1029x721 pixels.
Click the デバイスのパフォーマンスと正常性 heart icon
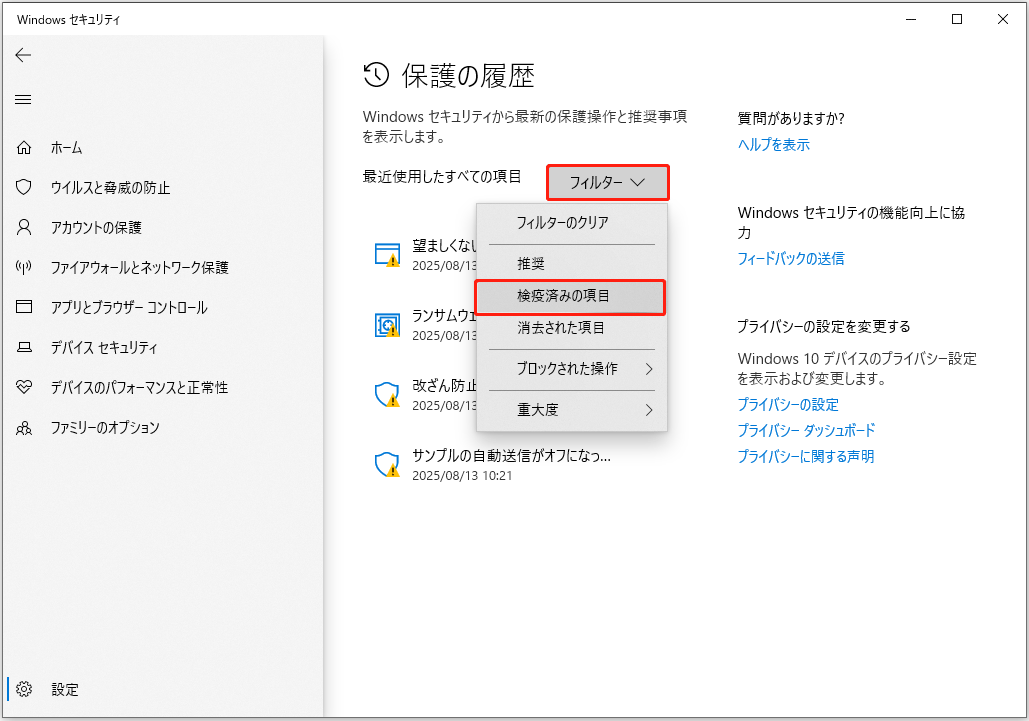click(x=25, y=388)
